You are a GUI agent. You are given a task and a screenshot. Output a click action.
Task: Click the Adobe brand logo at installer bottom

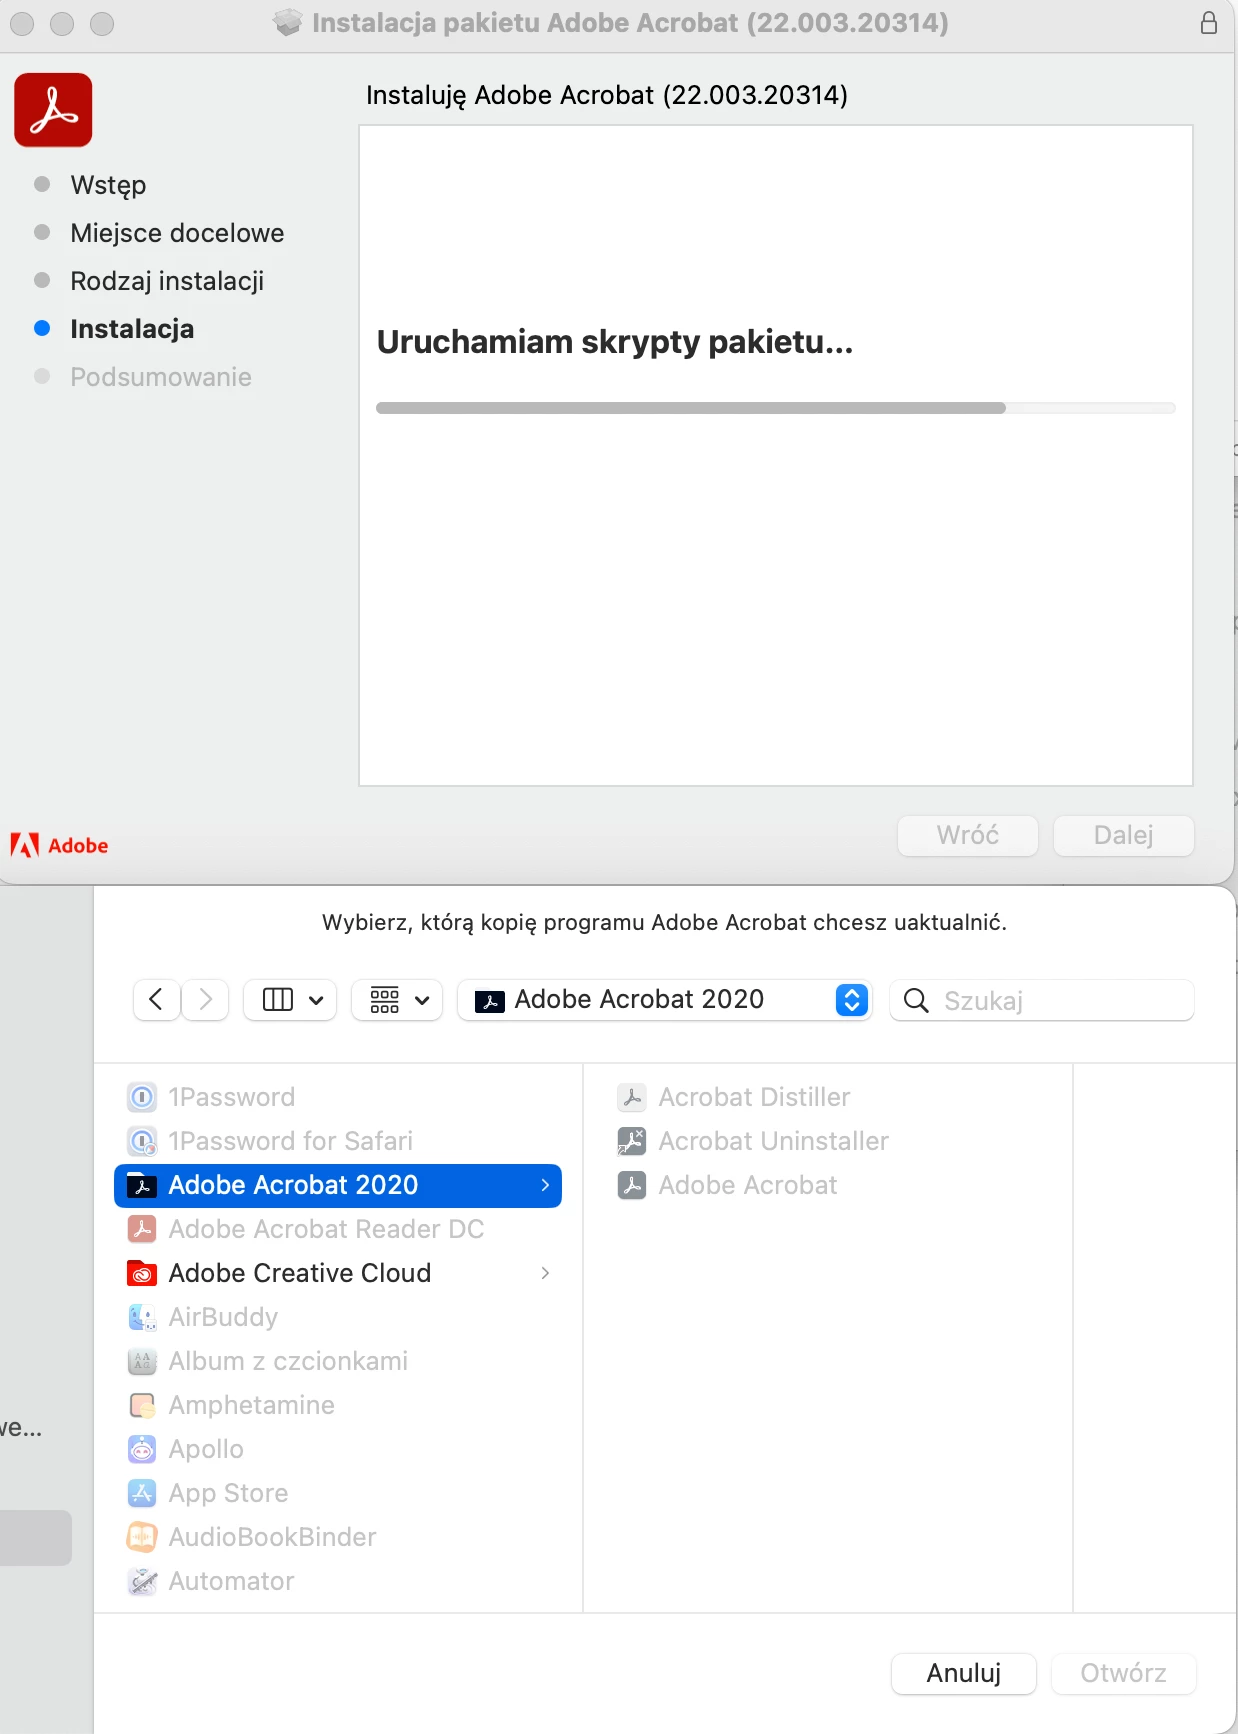[x=59, y=845]
